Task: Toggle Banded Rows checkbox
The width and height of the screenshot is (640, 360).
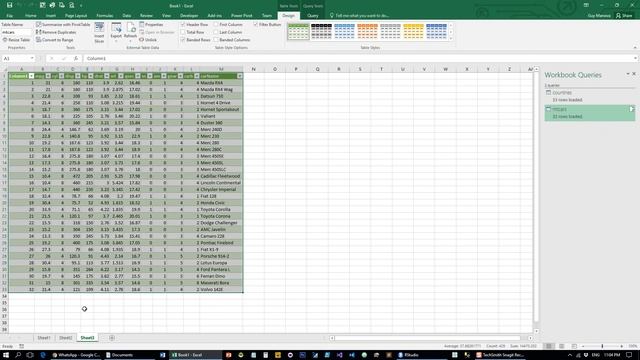Action: [183, 40]
